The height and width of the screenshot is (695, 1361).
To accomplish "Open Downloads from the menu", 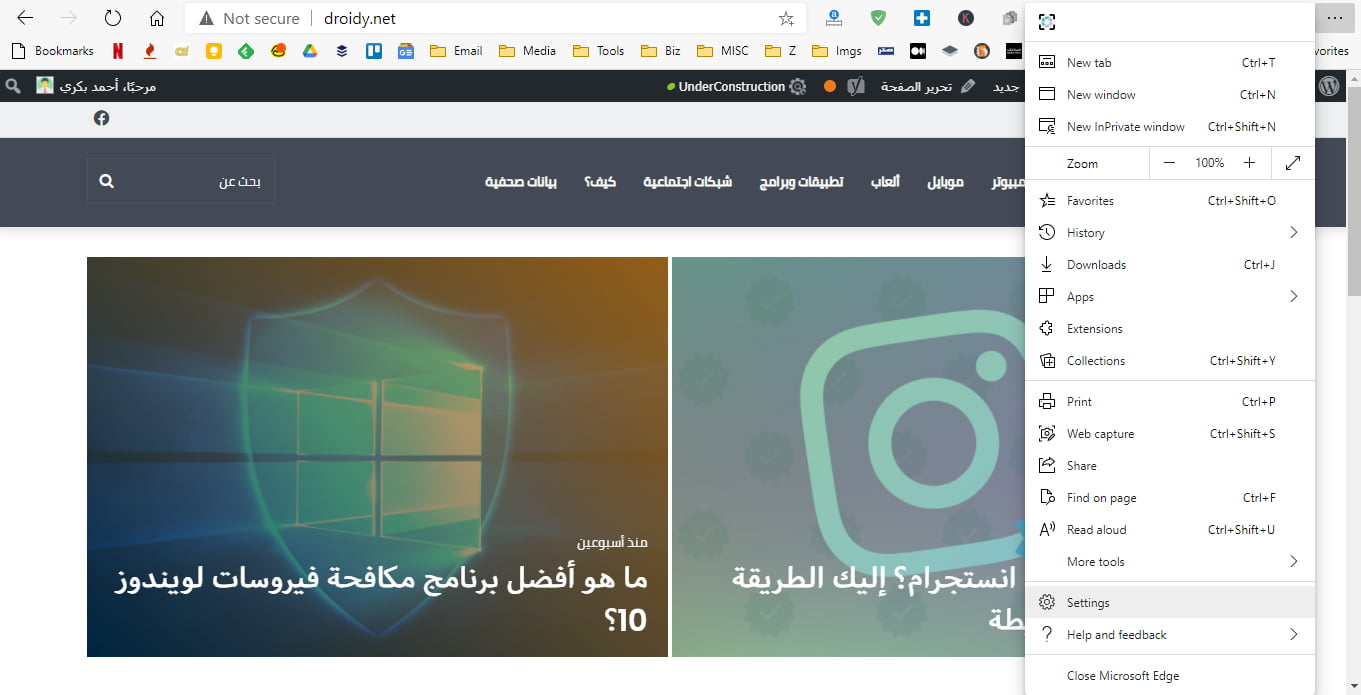I will click(x=1170, y=264).
